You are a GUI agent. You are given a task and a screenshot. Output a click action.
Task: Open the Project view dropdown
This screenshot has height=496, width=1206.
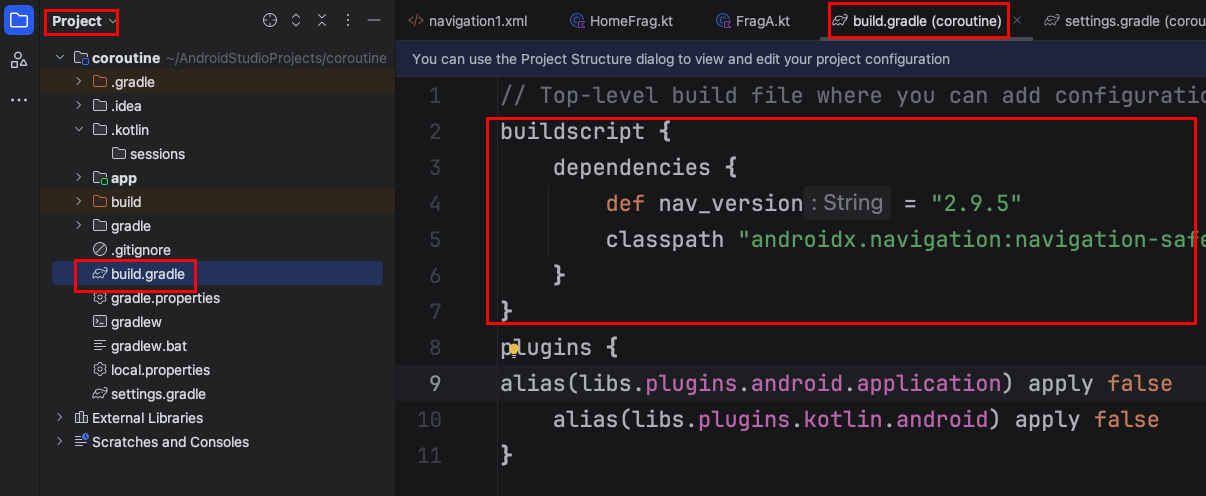(x=84, y=21)
